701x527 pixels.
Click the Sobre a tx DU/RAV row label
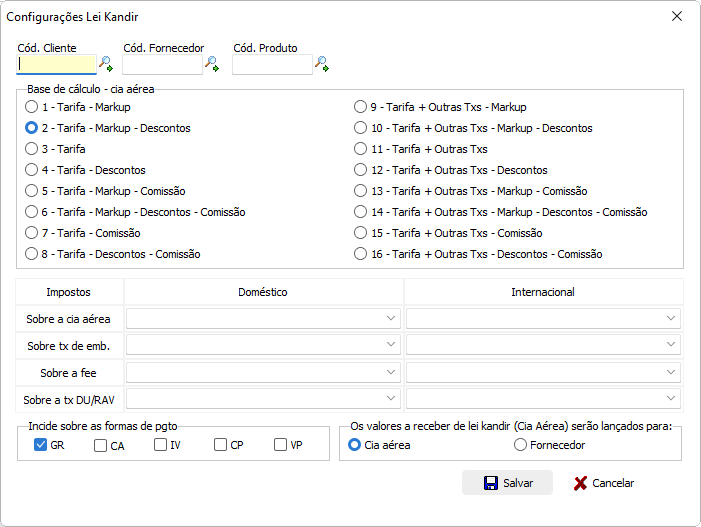click(x=69, y=400)
